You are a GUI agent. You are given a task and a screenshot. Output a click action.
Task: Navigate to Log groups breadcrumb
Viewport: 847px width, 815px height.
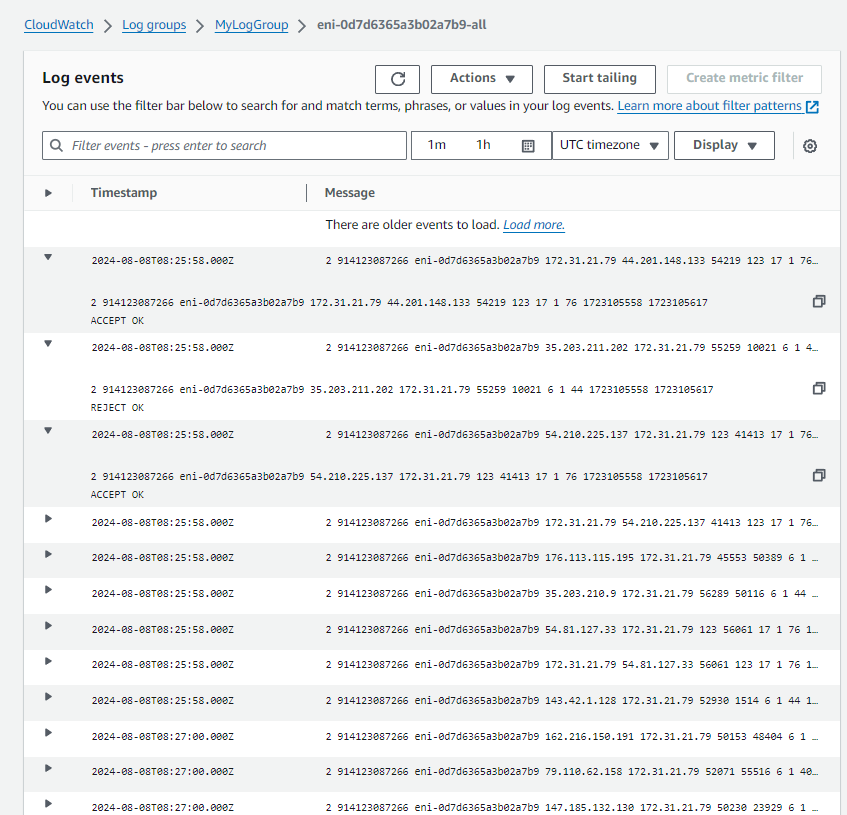click(x=154, y=25)
